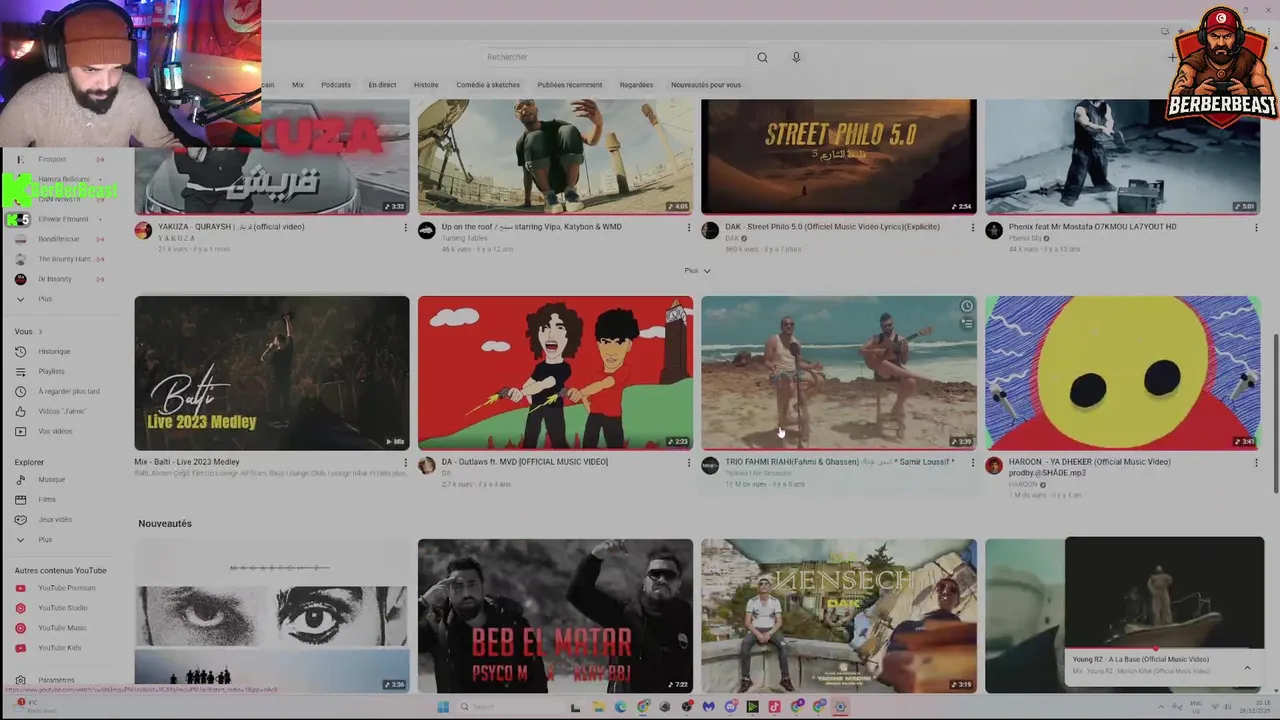Open Microsoft Edge from the taskbar
Image resolution: width=1280 pixels, height=720 pixels.
[x=620, y=707]
